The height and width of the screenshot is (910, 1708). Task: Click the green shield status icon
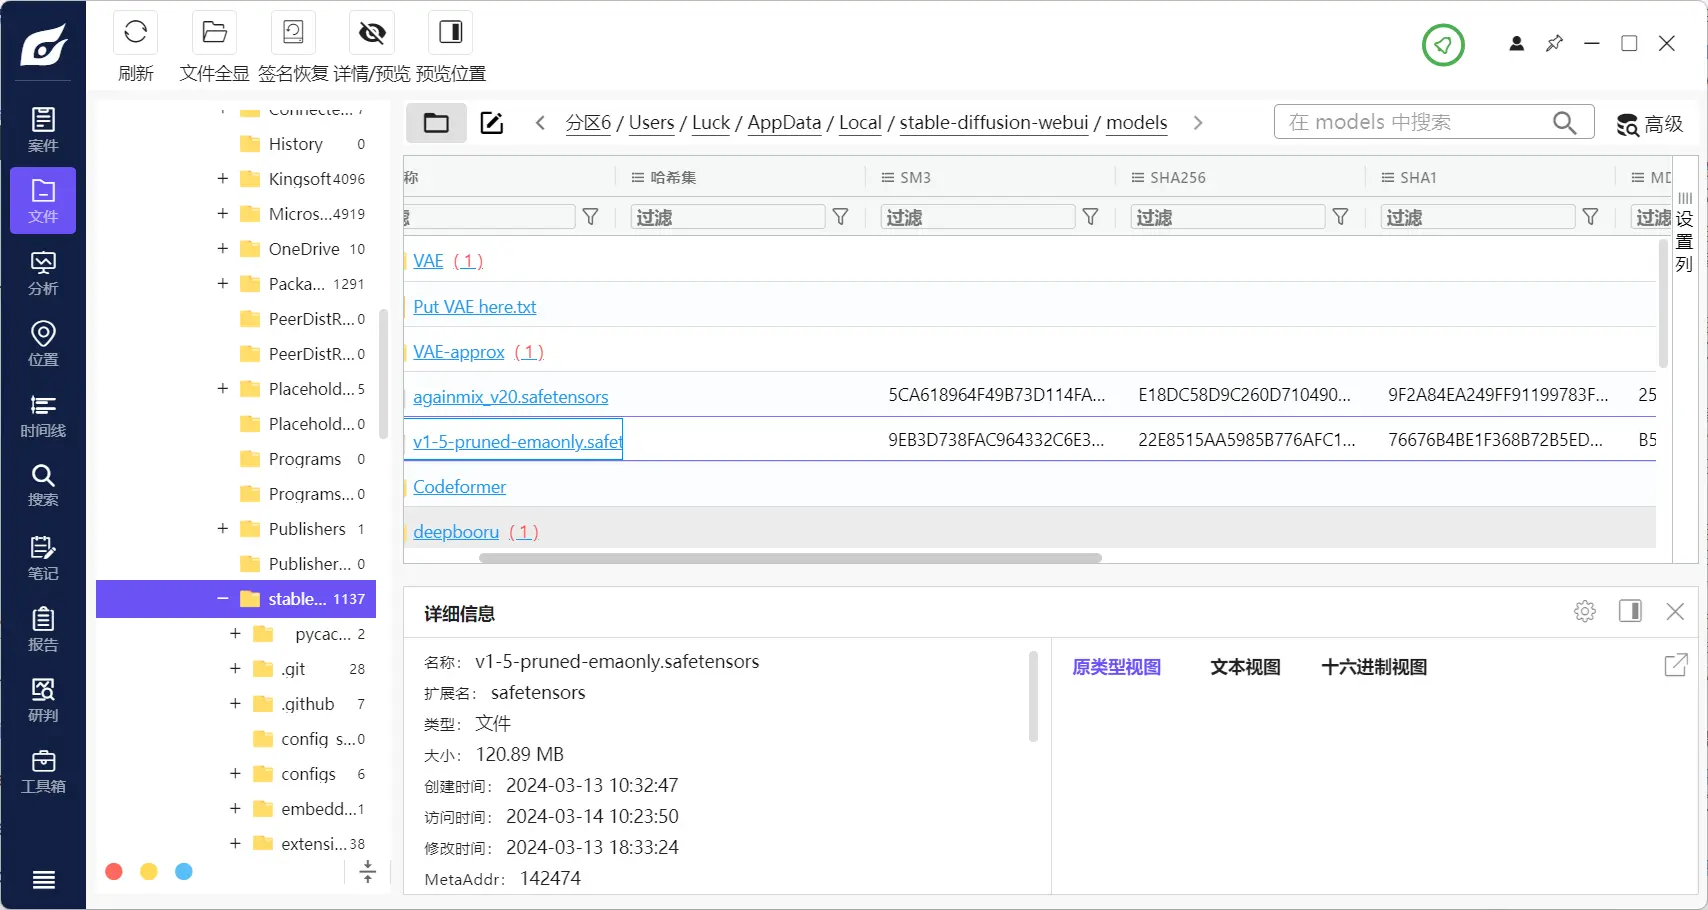coord(1443,45)
